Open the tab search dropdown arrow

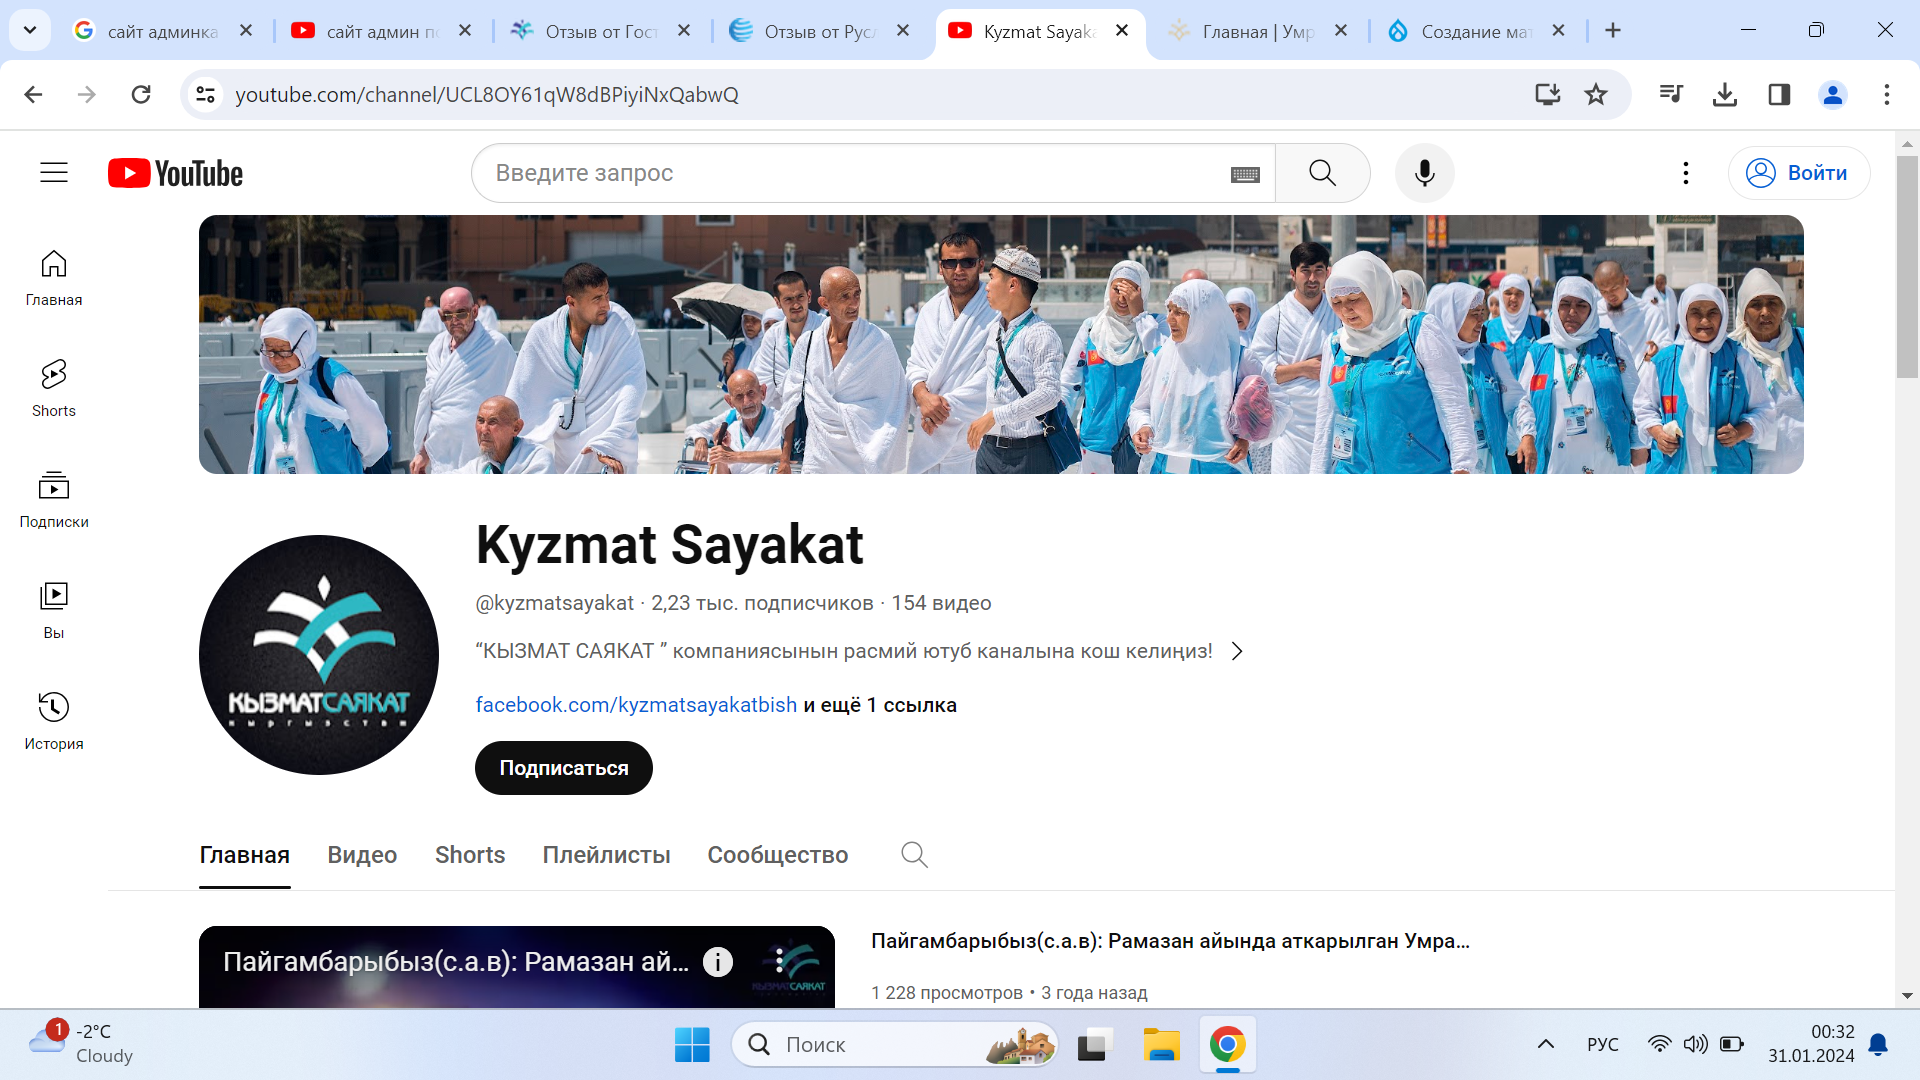[x=30, y=30]
